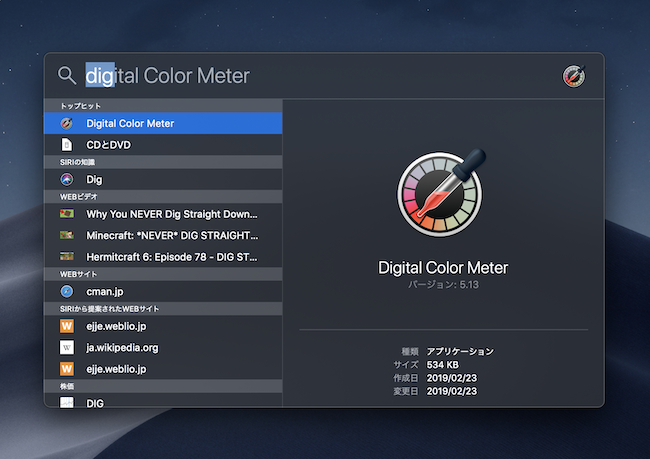Open Why You NEVER Dig Straight Down video
Screen dimensions: 650x459
click(163, 214)
